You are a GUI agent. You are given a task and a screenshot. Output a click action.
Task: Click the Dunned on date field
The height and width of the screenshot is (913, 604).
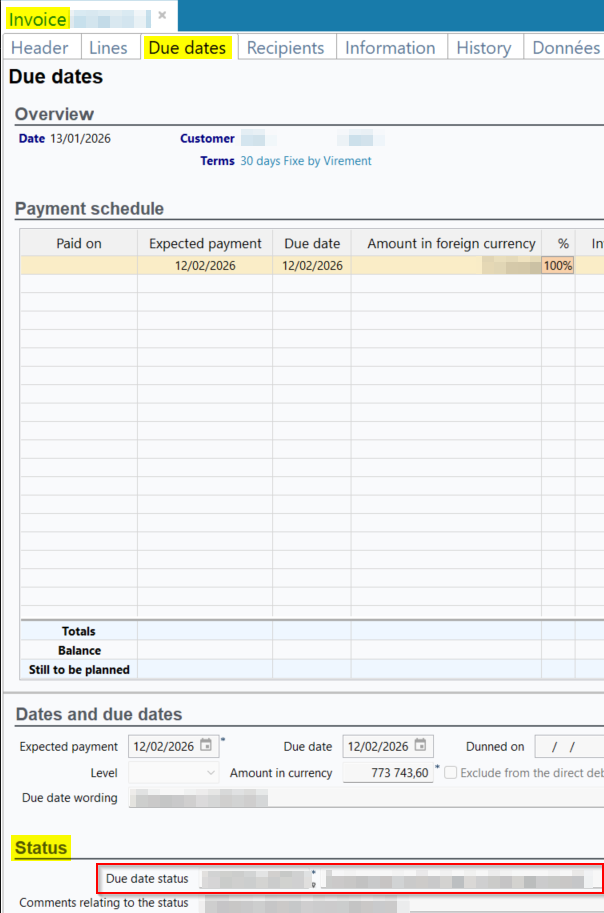[x=568, y=747]
